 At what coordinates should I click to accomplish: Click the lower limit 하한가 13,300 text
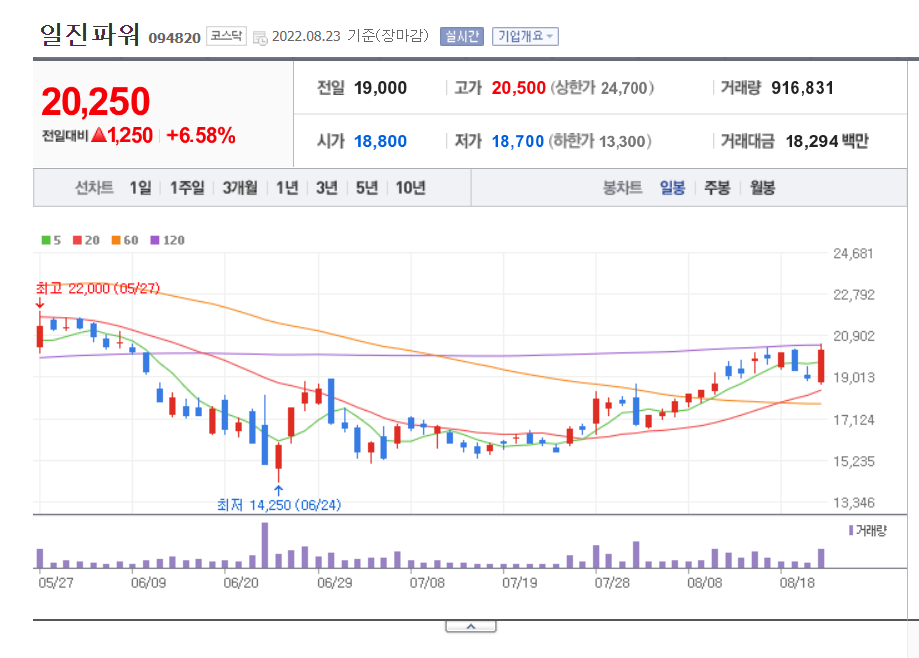click(600, 141)
